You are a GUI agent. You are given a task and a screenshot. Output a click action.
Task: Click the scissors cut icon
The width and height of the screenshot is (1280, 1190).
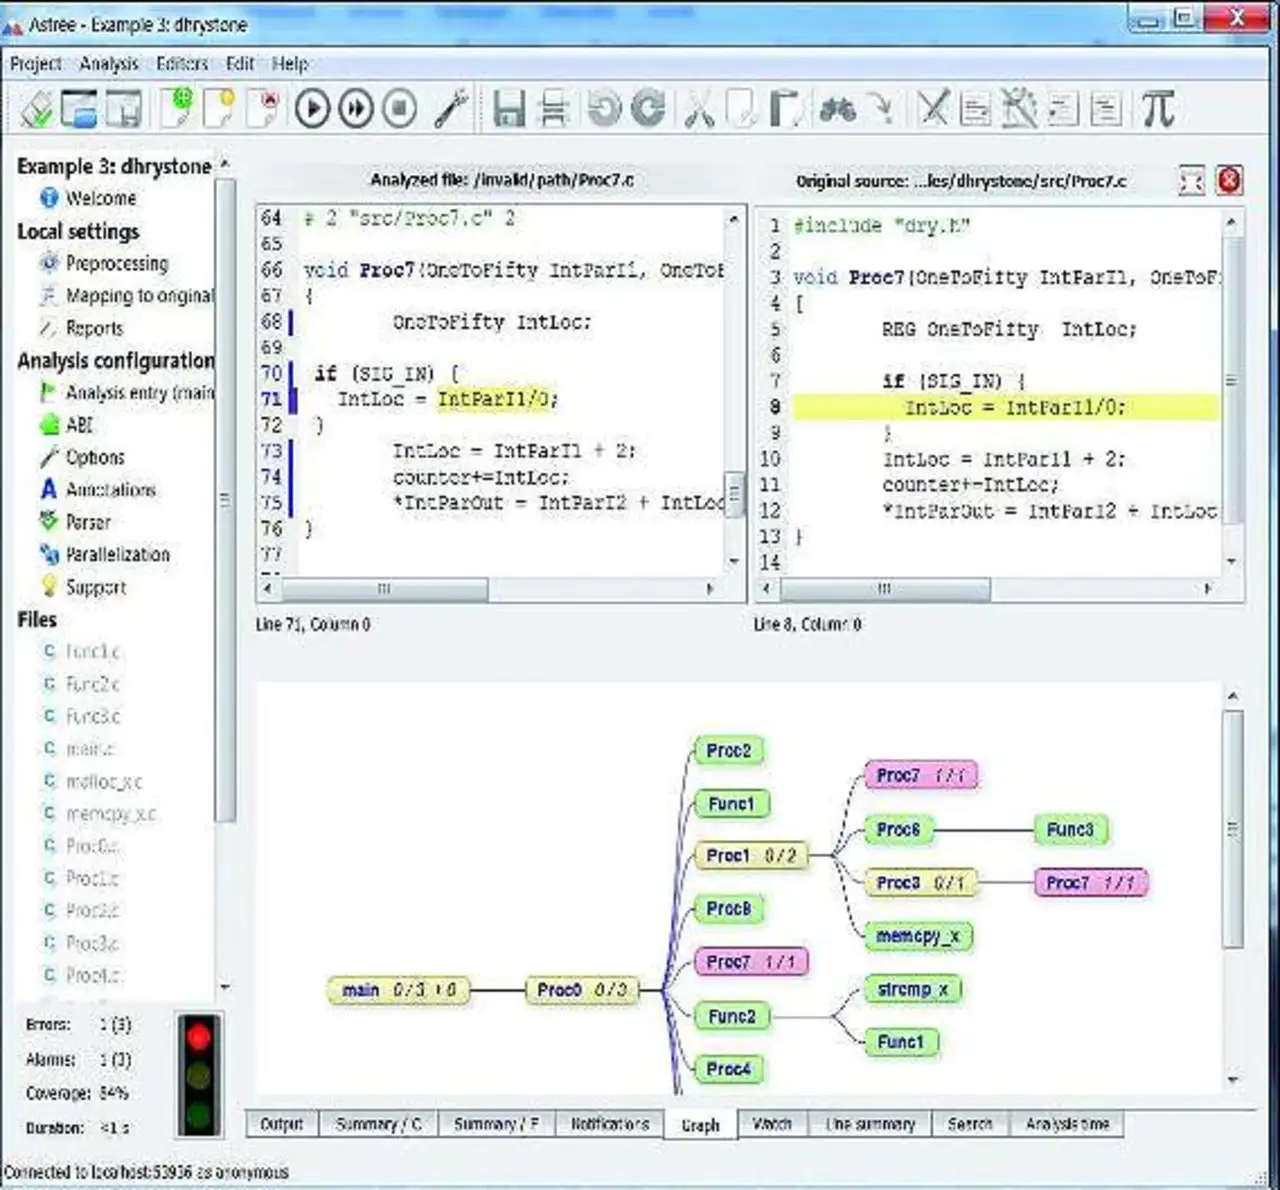point(699,108)
